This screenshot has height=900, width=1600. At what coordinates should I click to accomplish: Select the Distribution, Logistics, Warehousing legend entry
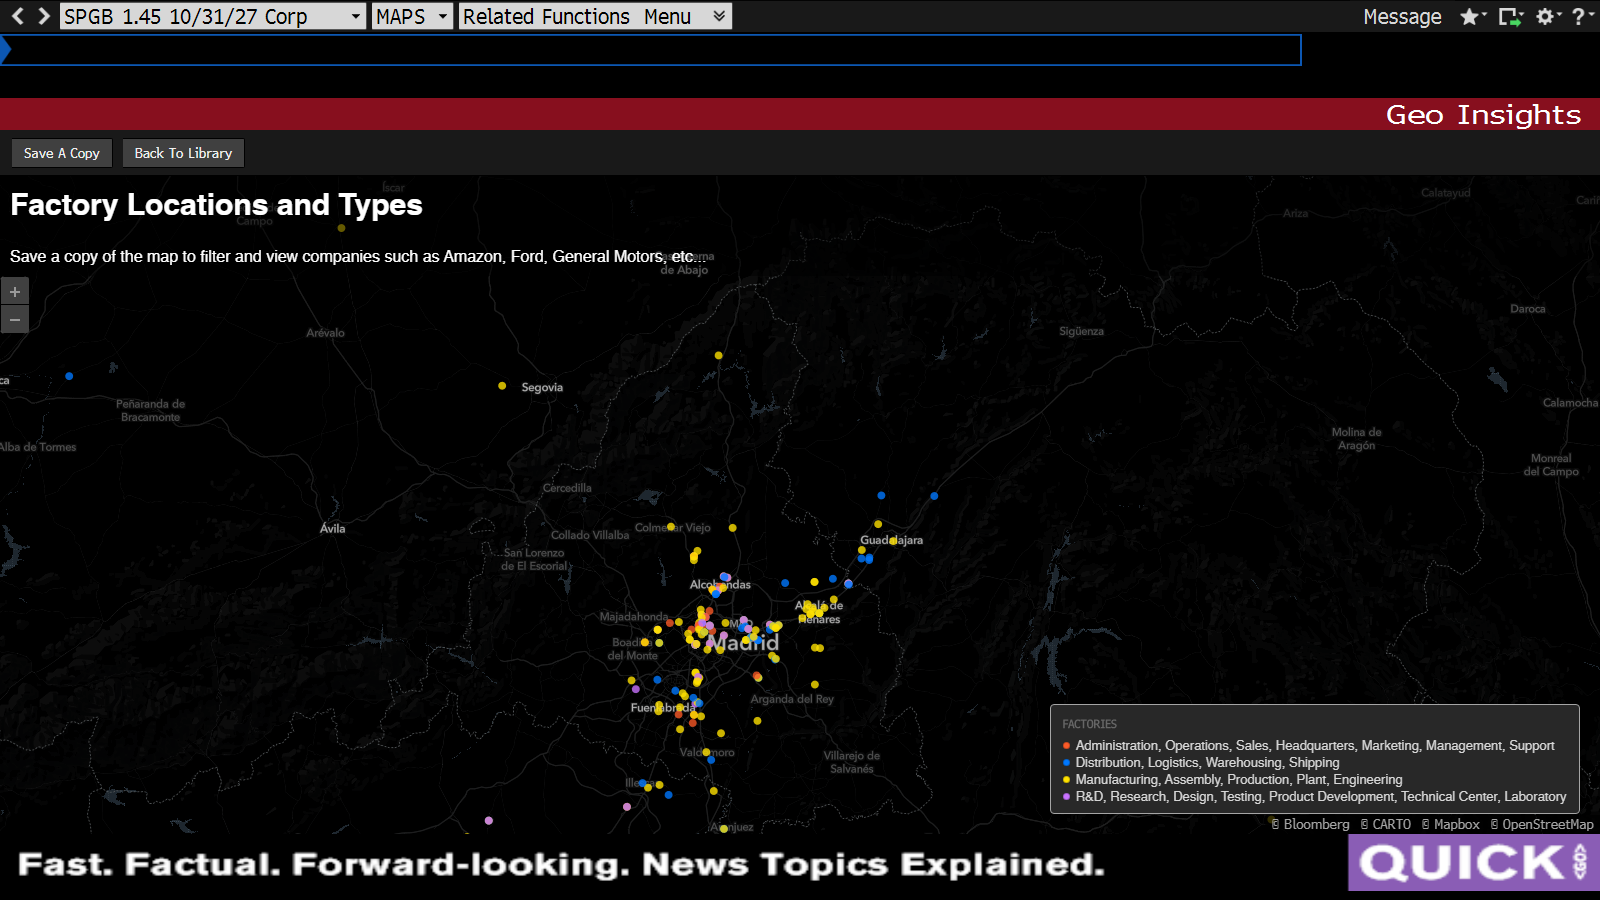(x=1207, y=763)
